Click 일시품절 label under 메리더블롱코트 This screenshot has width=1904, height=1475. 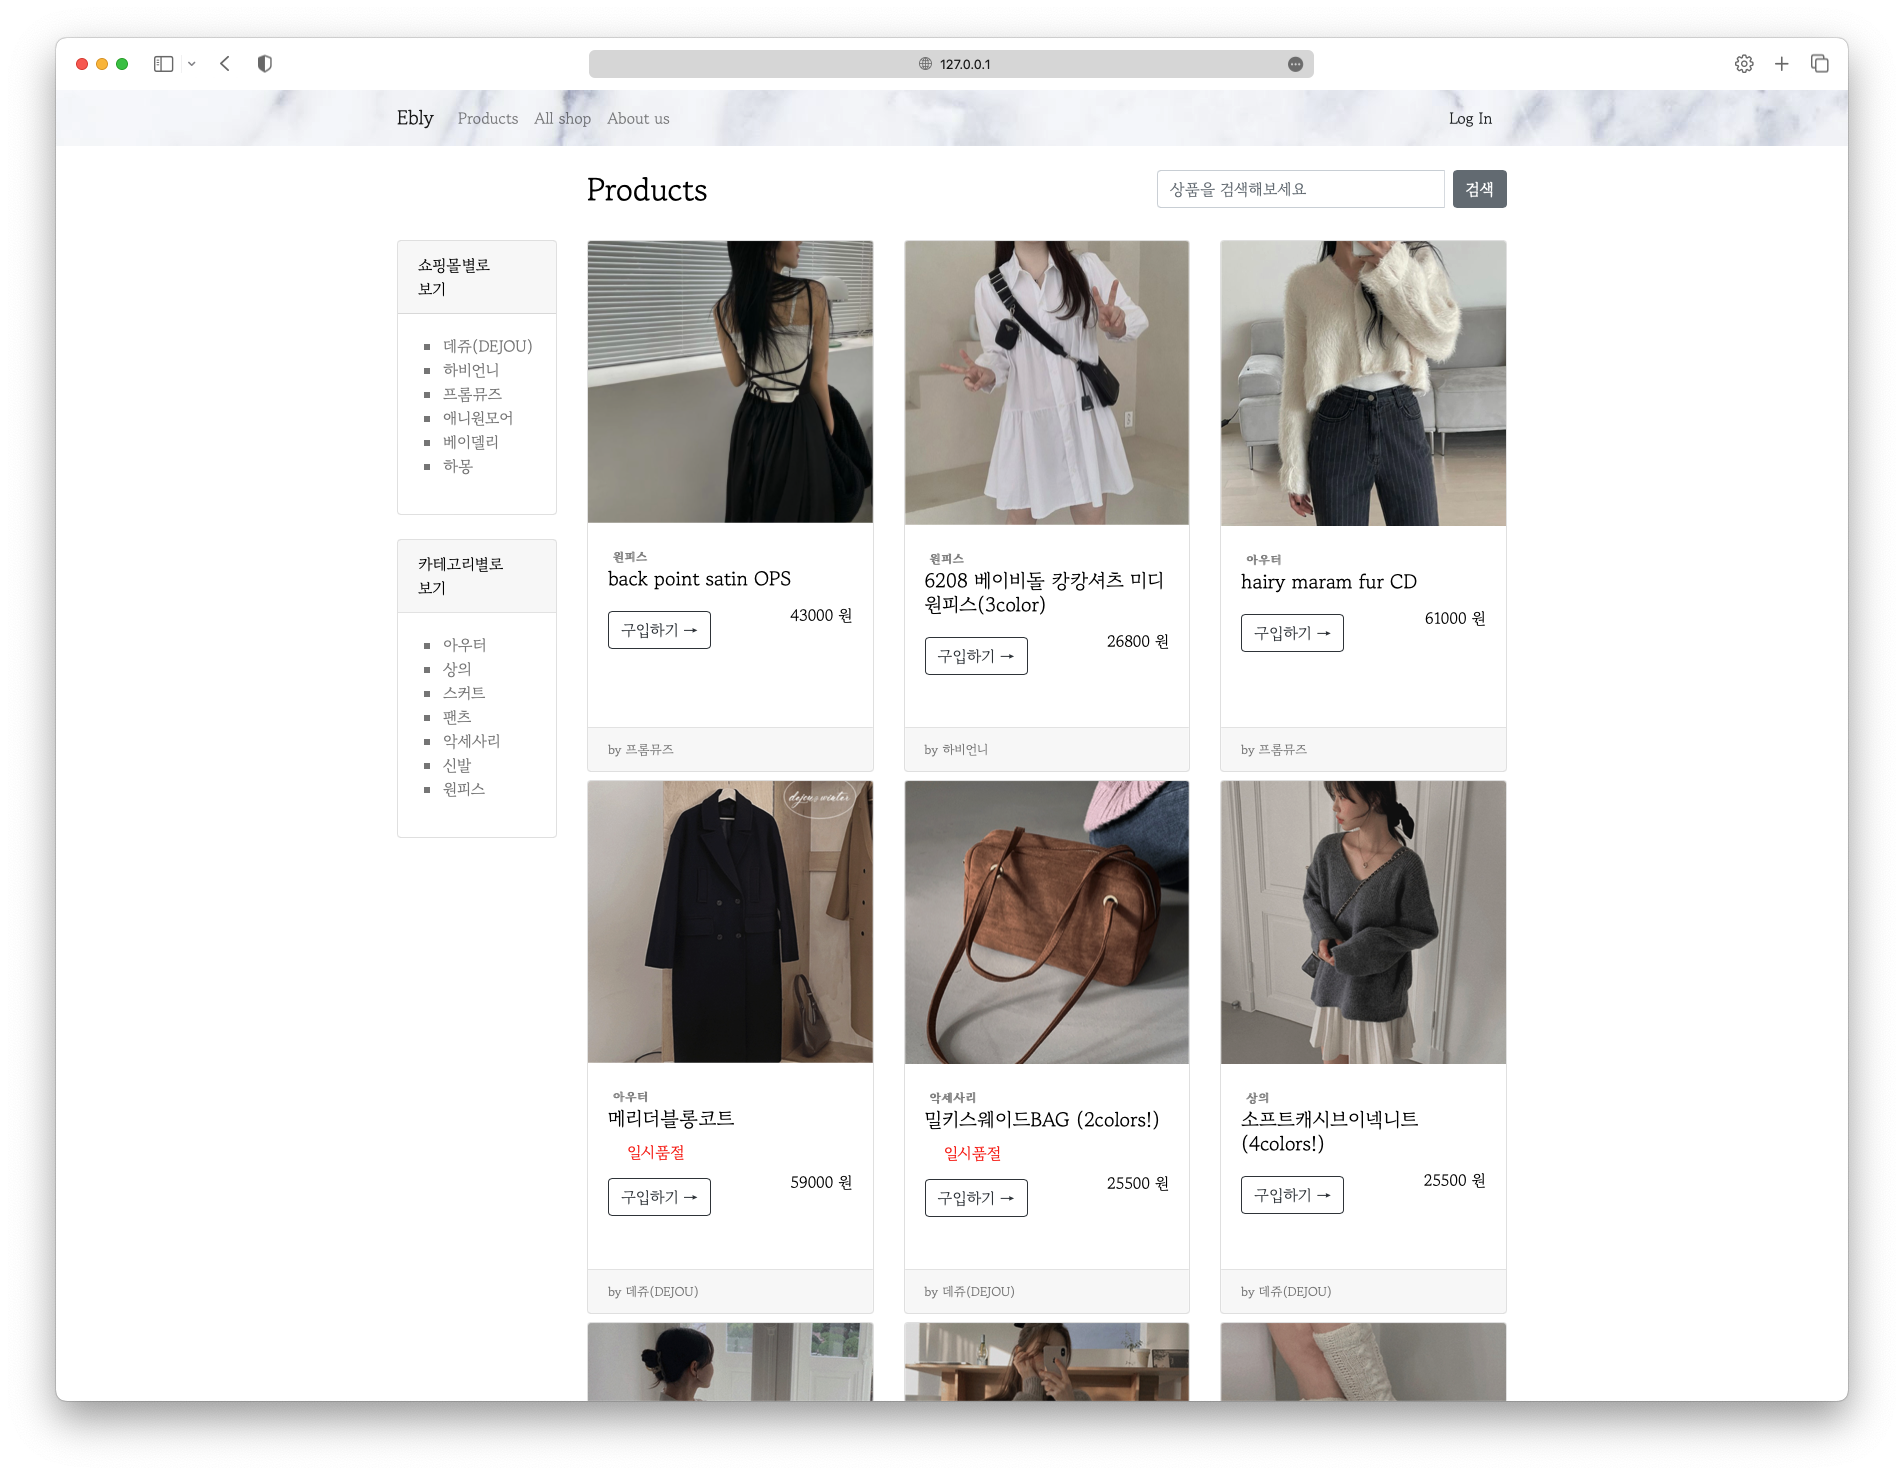(x=656, y=1153)
